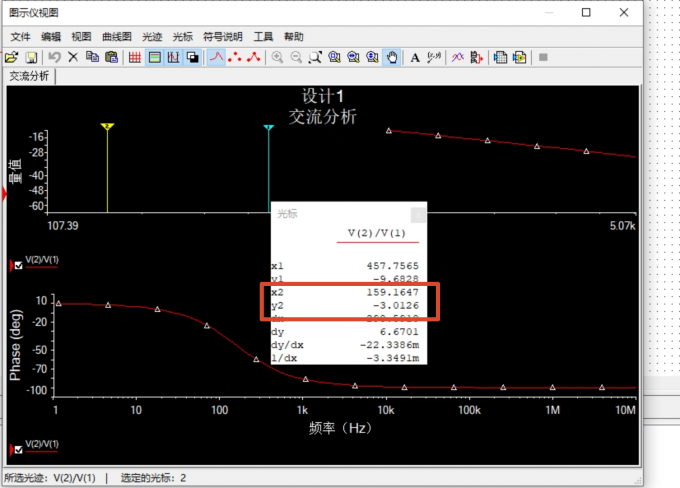
Task: Show trace as data points only
Action: point(235,57)
